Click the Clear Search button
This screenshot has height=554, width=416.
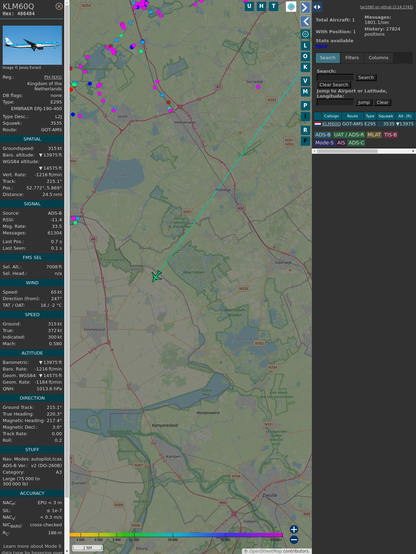tap(334, 85)
